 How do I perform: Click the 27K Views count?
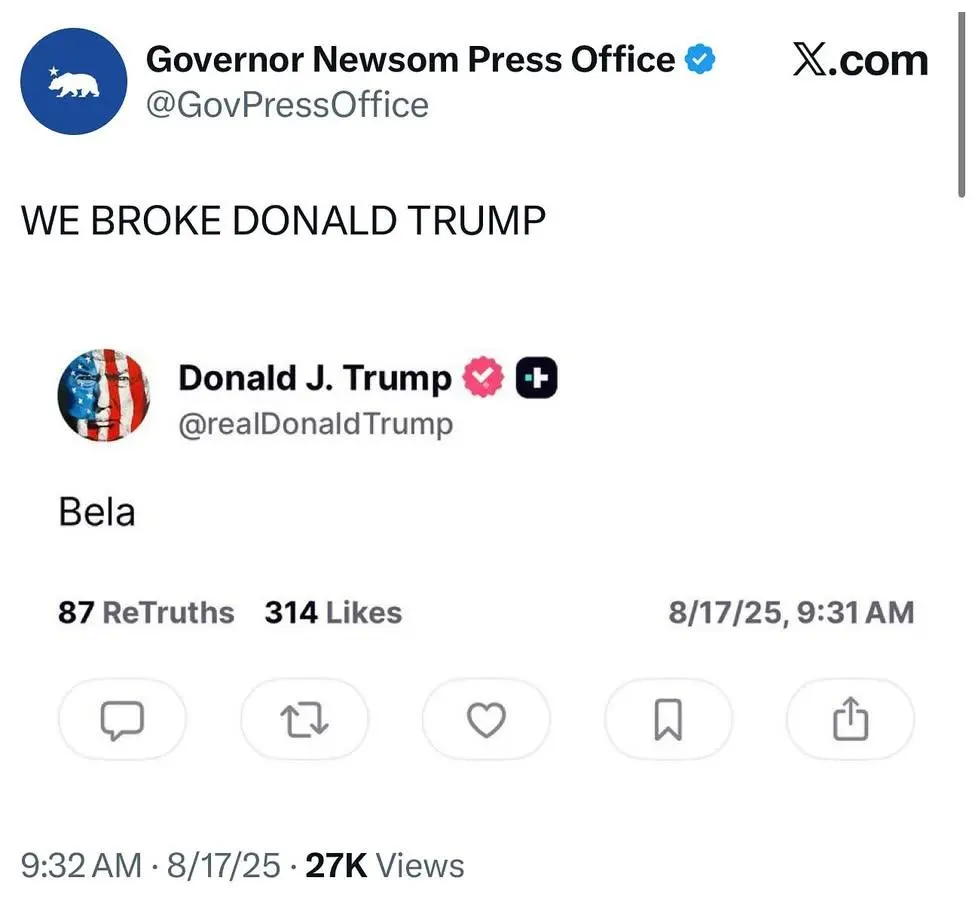[x=385, y=865]
